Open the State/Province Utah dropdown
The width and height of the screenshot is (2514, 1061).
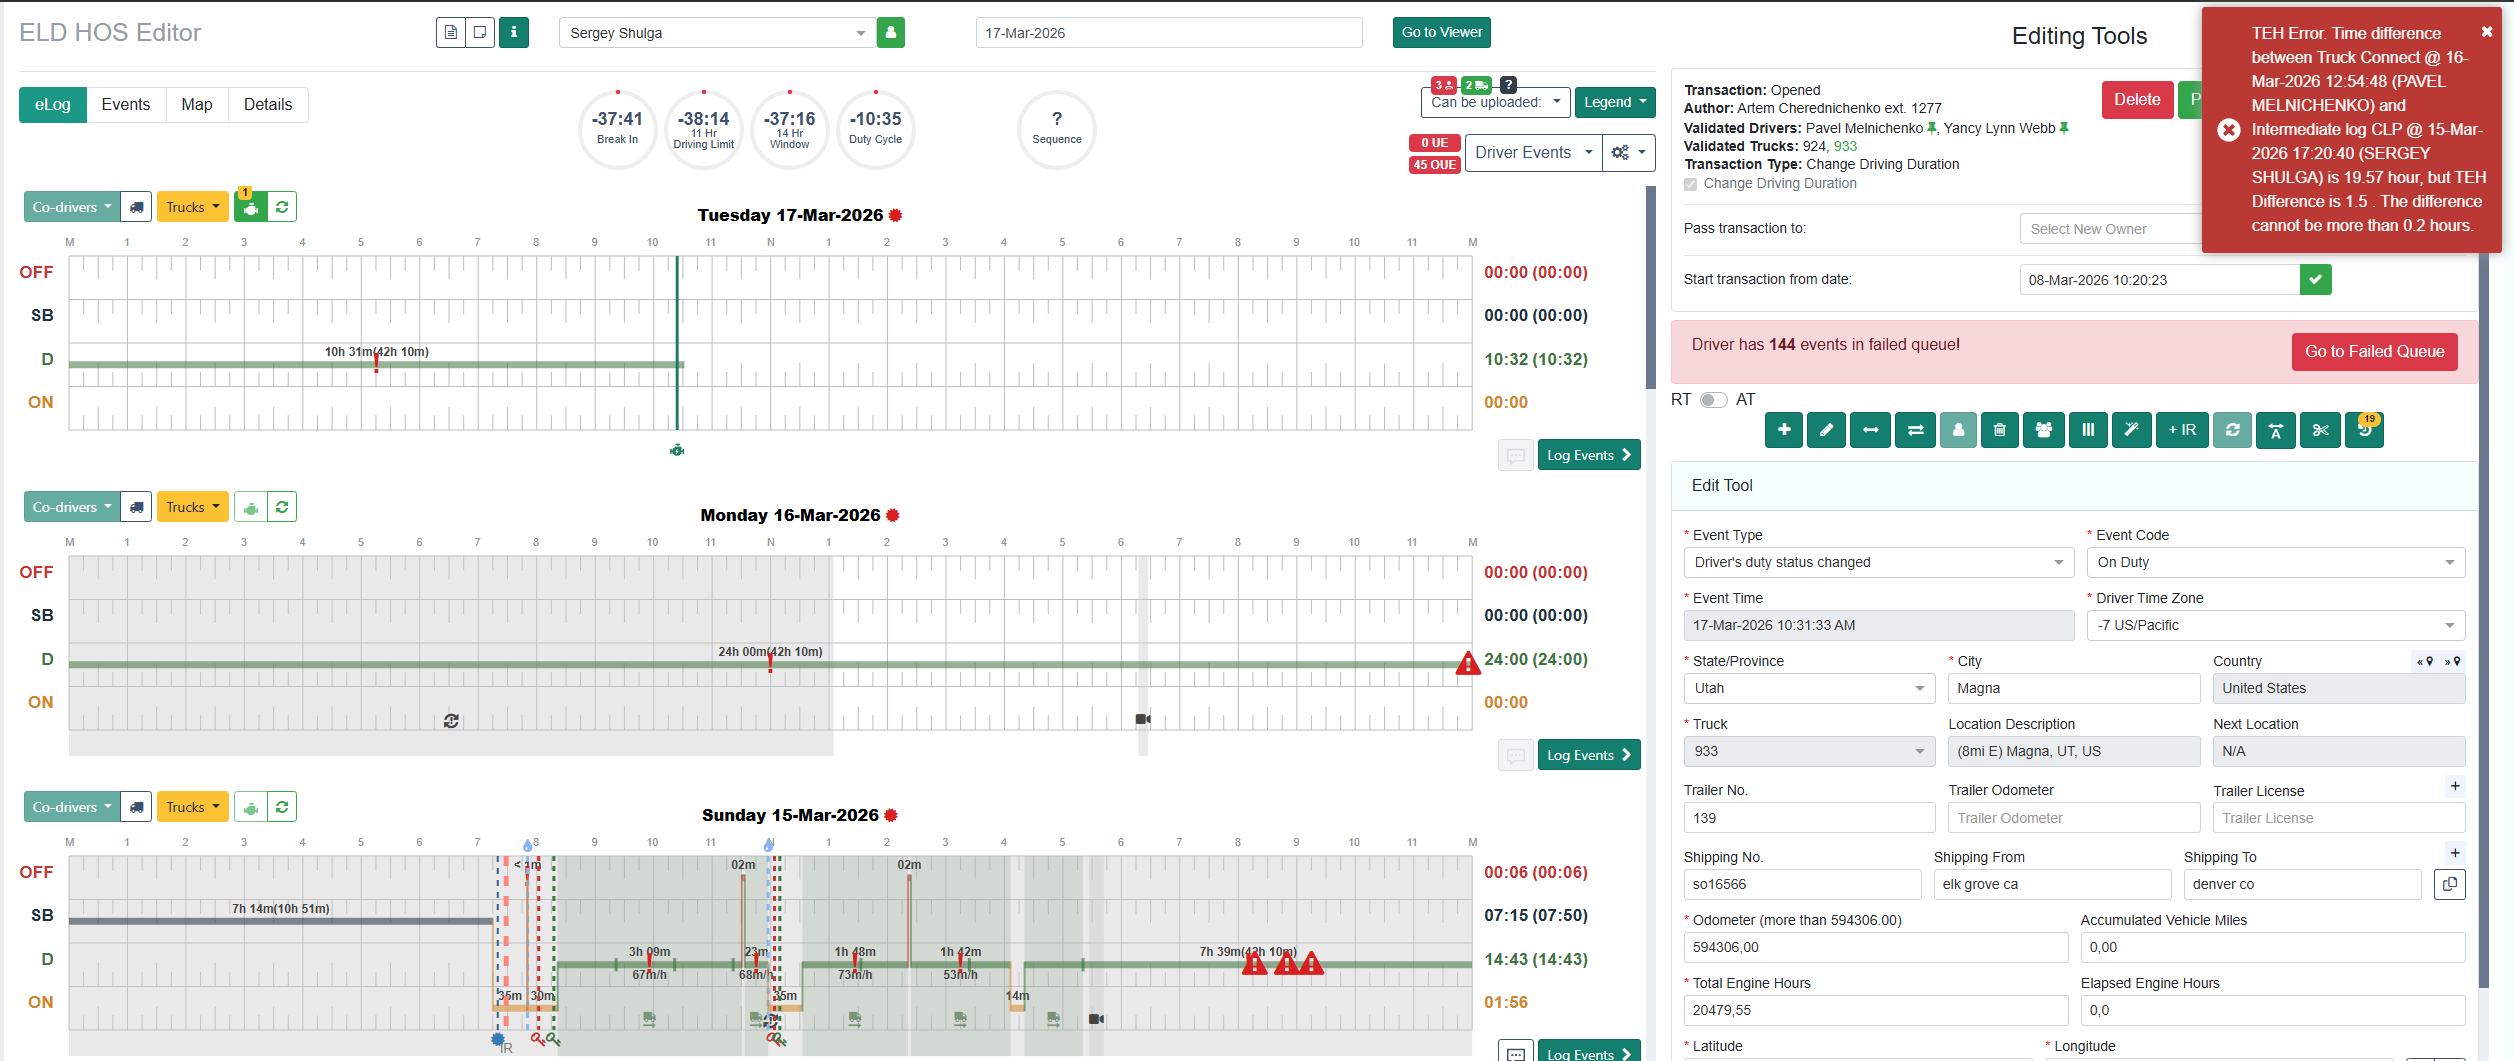1809,688
